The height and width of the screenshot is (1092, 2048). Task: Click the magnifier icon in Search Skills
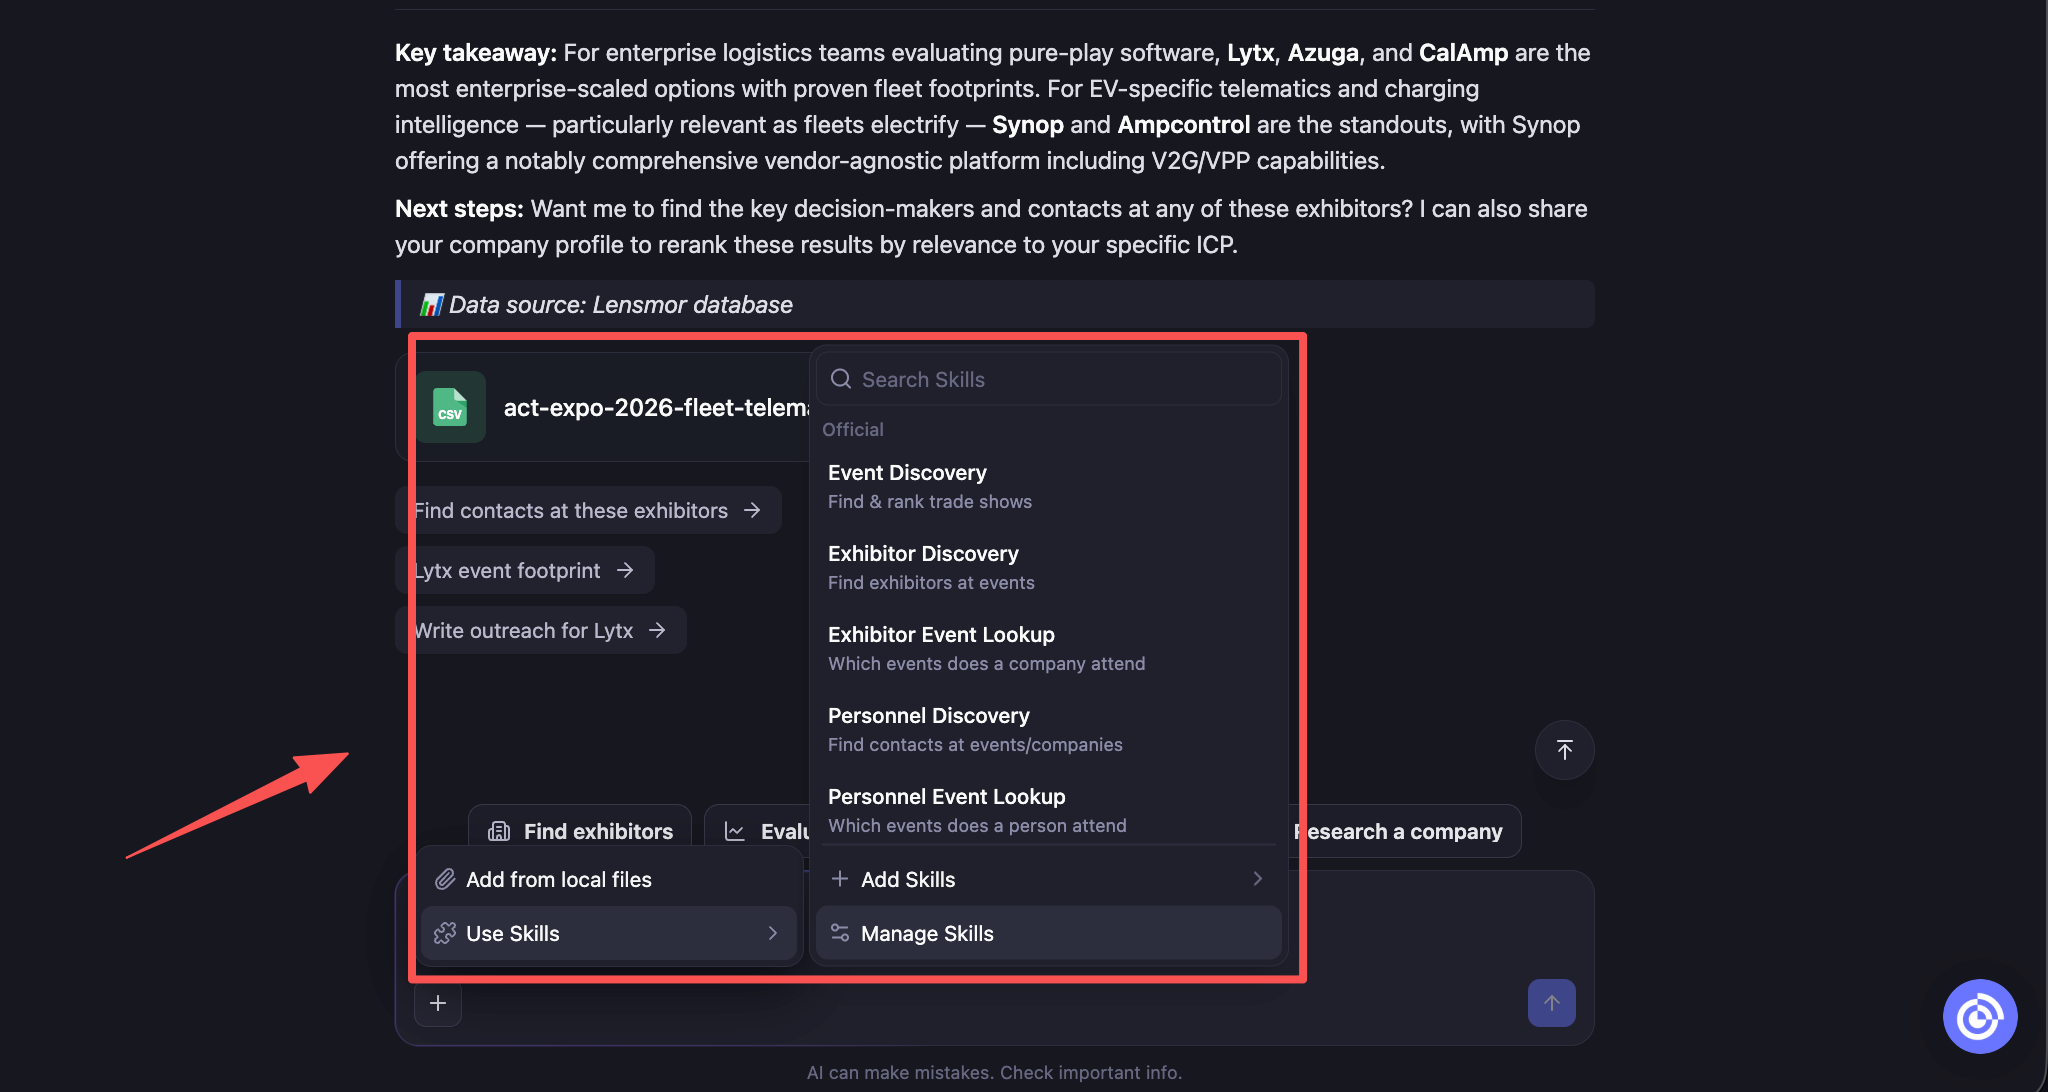pos(841,379)
